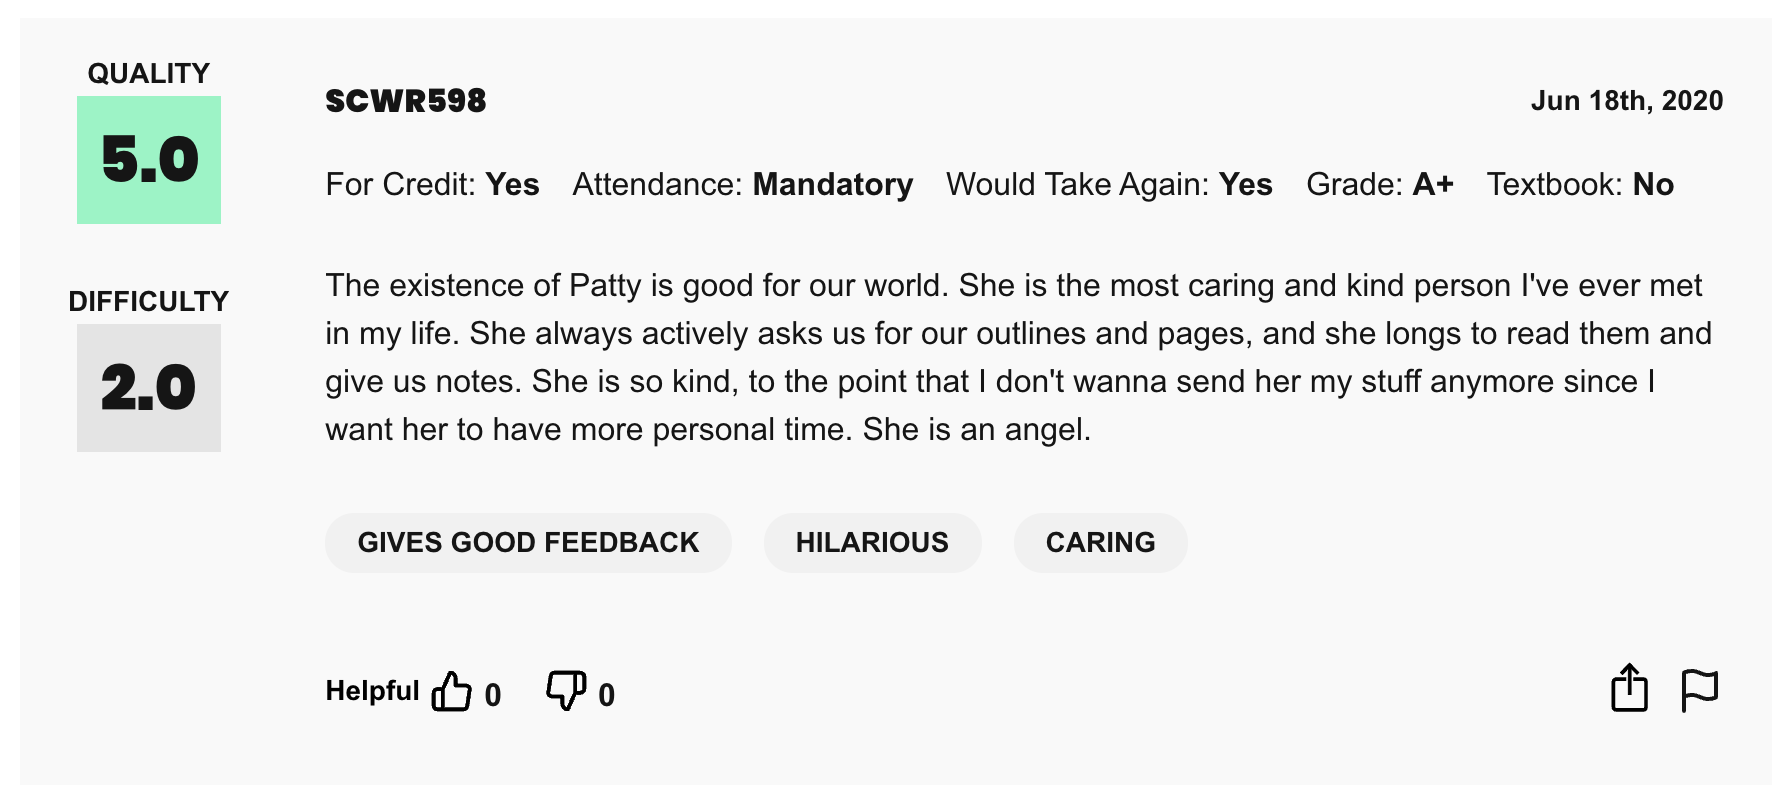The image size is (1786, 800).
Task: Click the thumbs down icon on the review
Action: point(564,690)
